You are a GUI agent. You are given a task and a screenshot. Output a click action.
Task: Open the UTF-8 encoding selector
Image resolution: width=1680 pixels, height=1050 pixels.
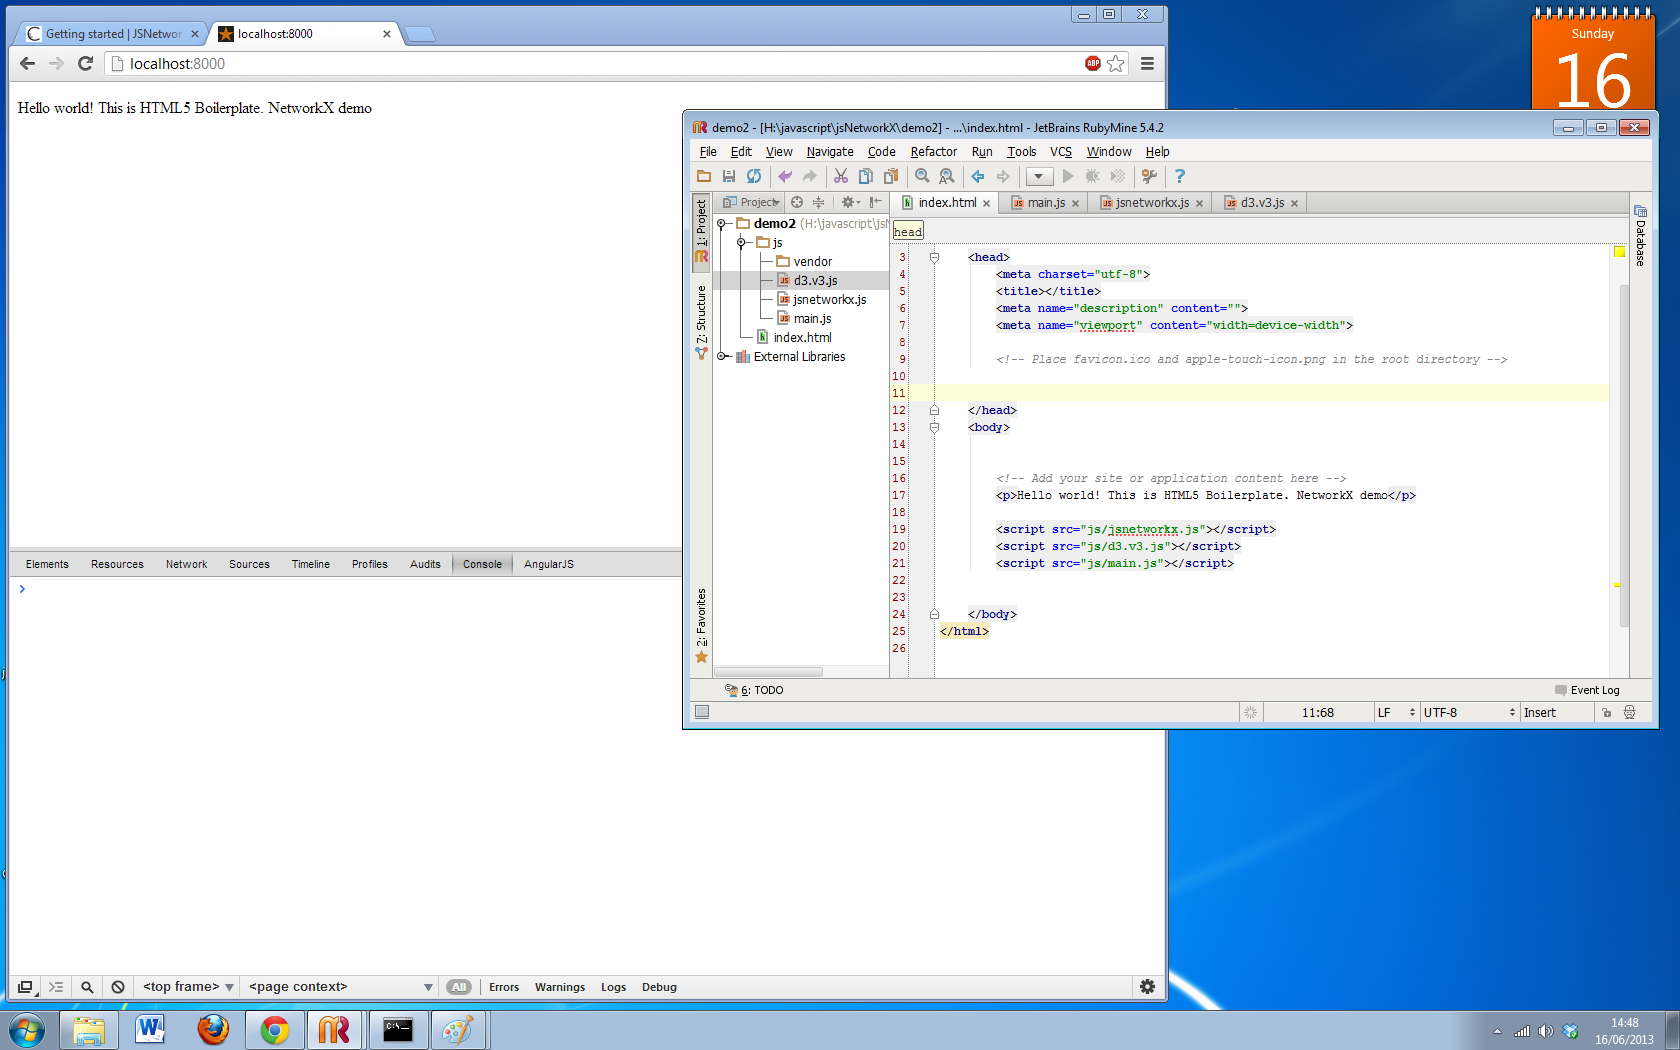click(x=1469, y=712)
